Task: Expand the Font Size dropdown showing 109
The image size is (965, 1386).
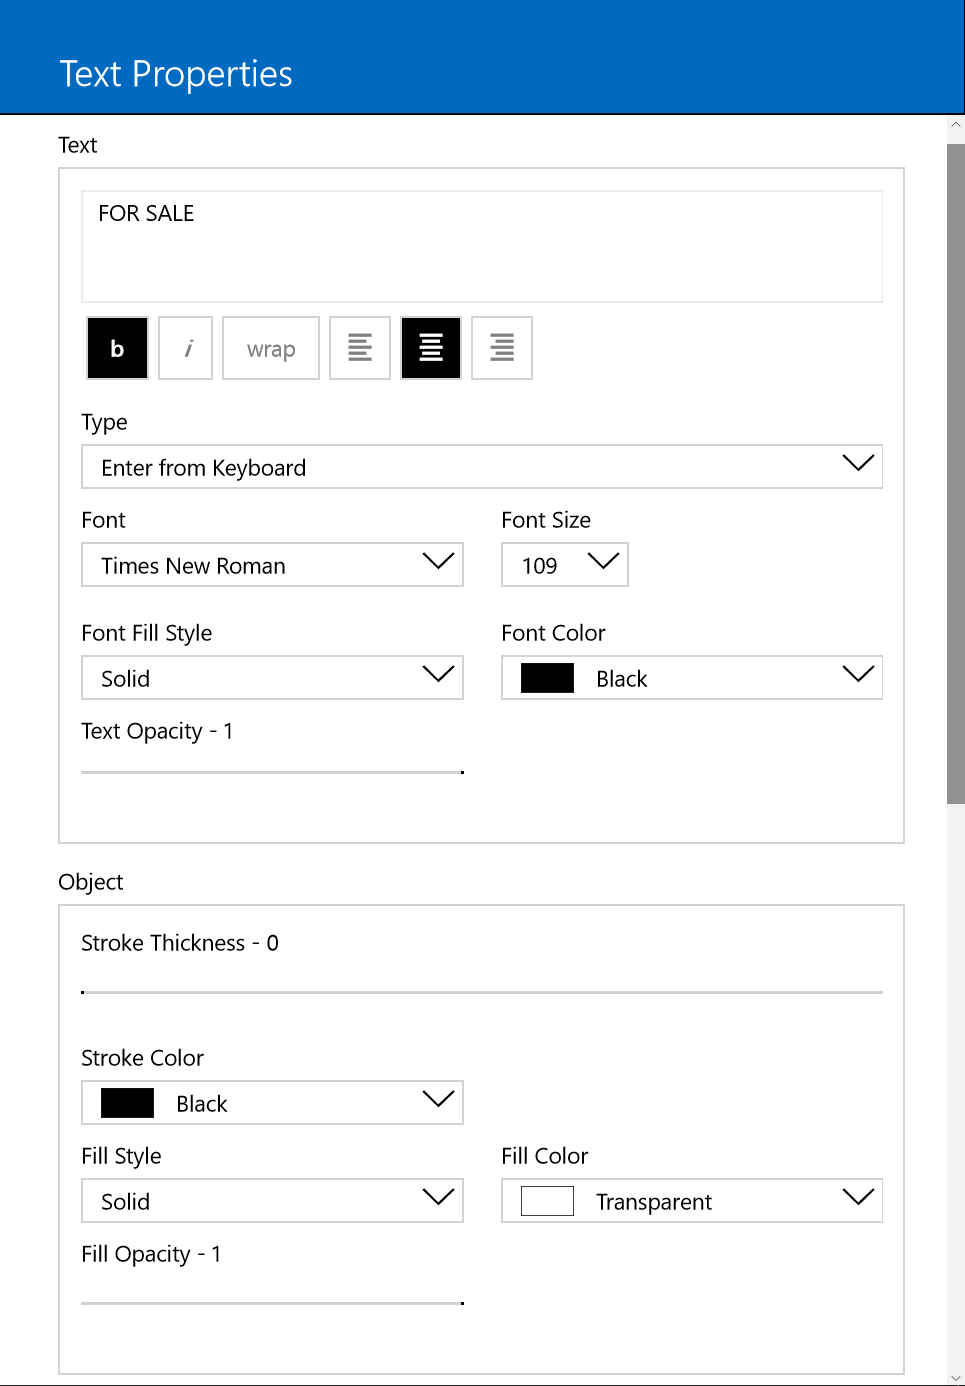Action: coord(565,565)
